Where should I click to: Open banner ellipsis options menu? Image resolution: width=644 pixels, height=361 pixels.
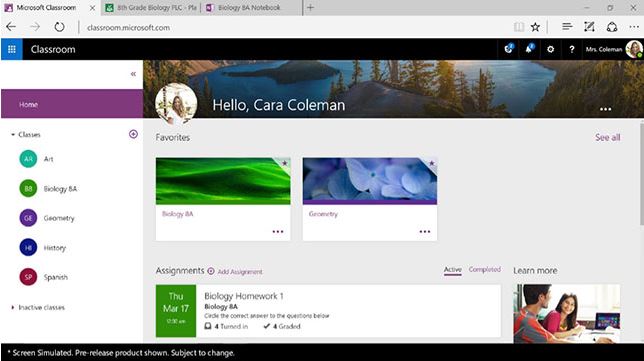(x=605, y=109)
